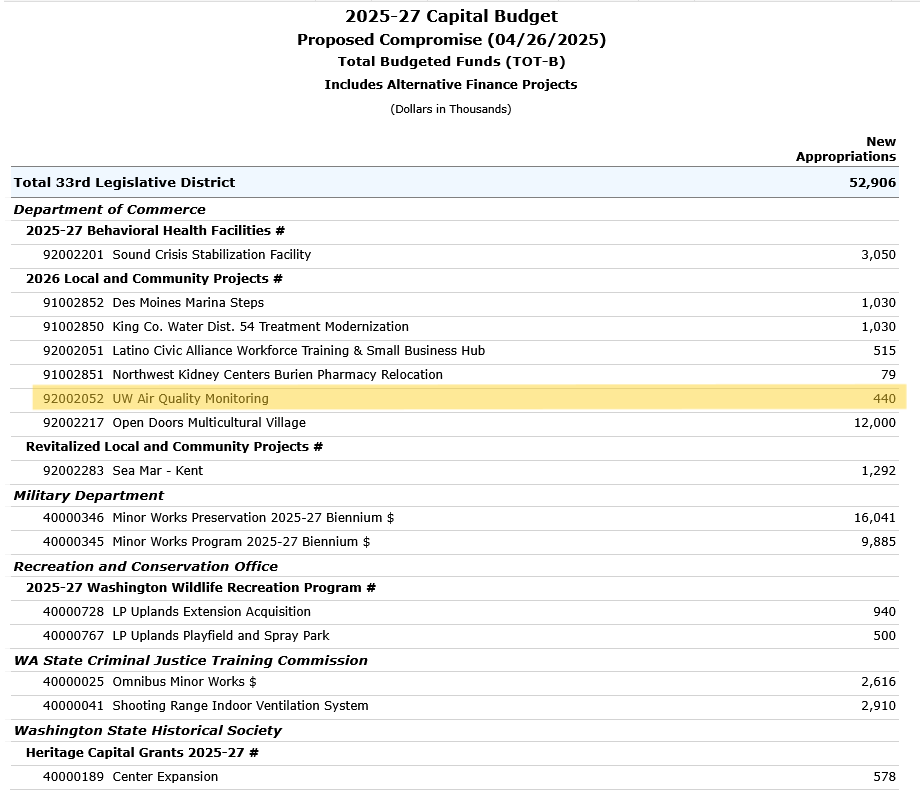Click the Department of Commerce heading

point(109,210)
